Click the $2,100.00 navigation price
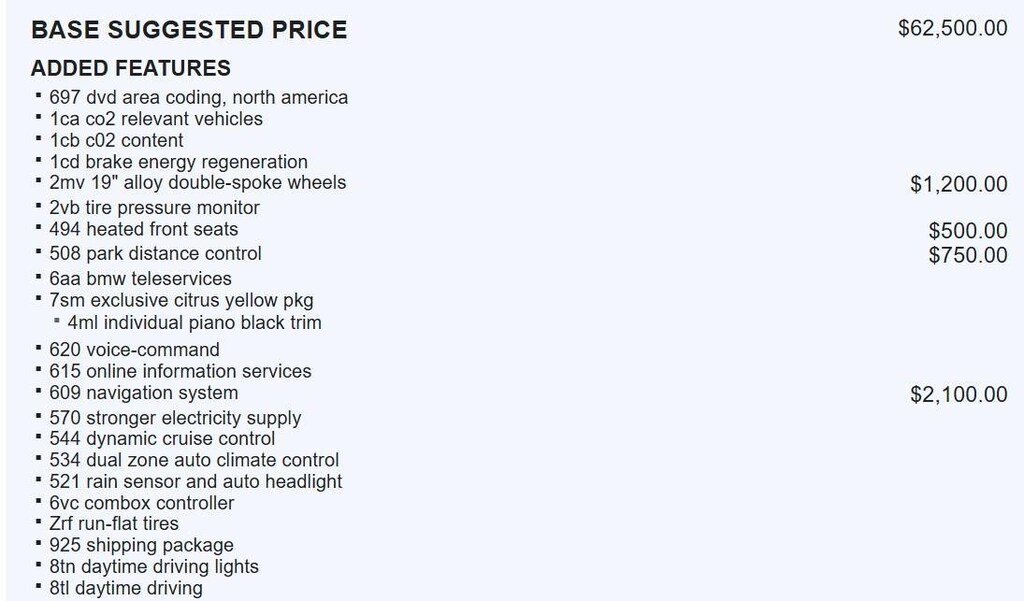This screenshot has height=601, width=1024. 958,395
